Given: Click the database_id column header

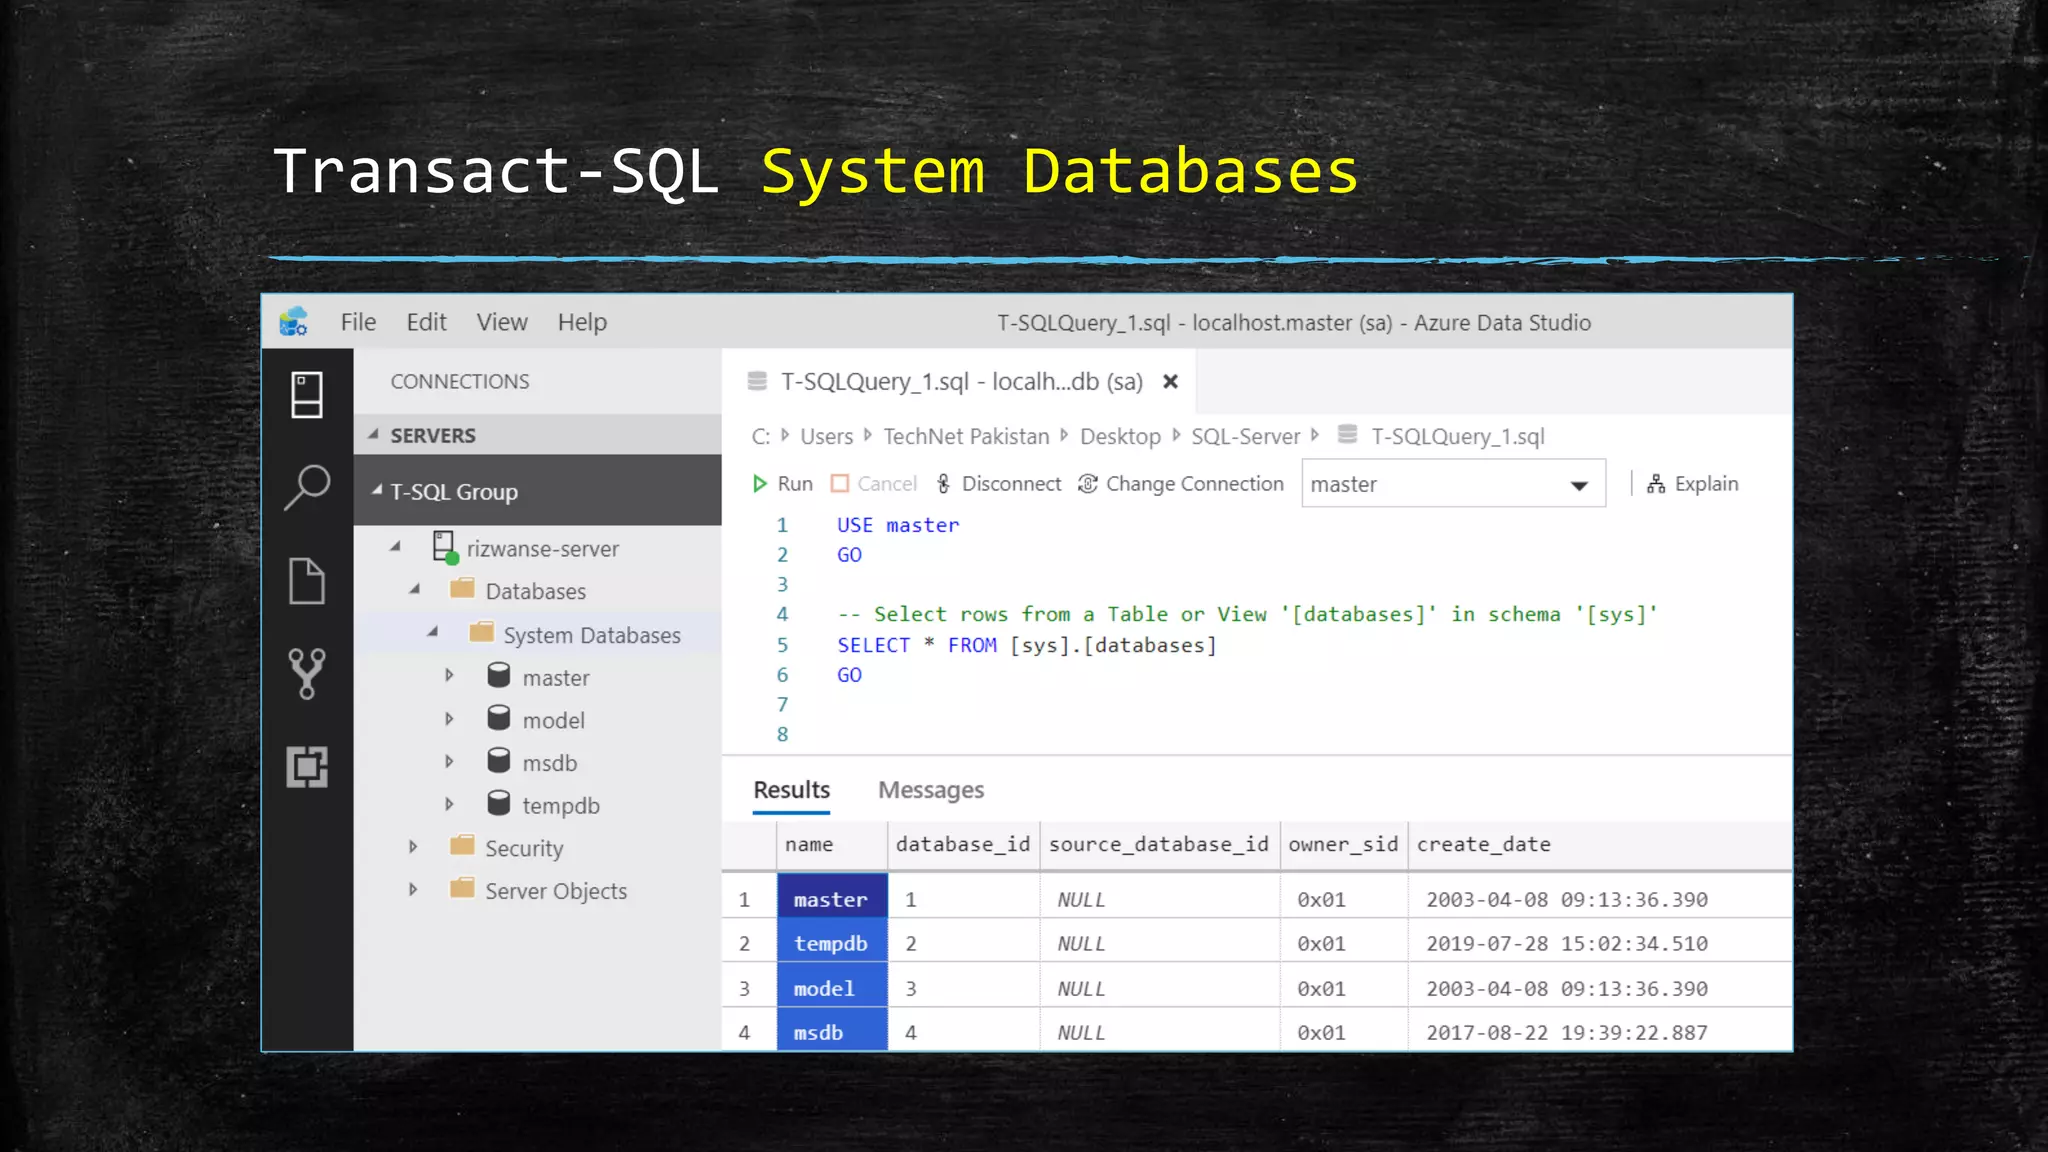Looking at the screenshot, I should (x=963, y=844).
